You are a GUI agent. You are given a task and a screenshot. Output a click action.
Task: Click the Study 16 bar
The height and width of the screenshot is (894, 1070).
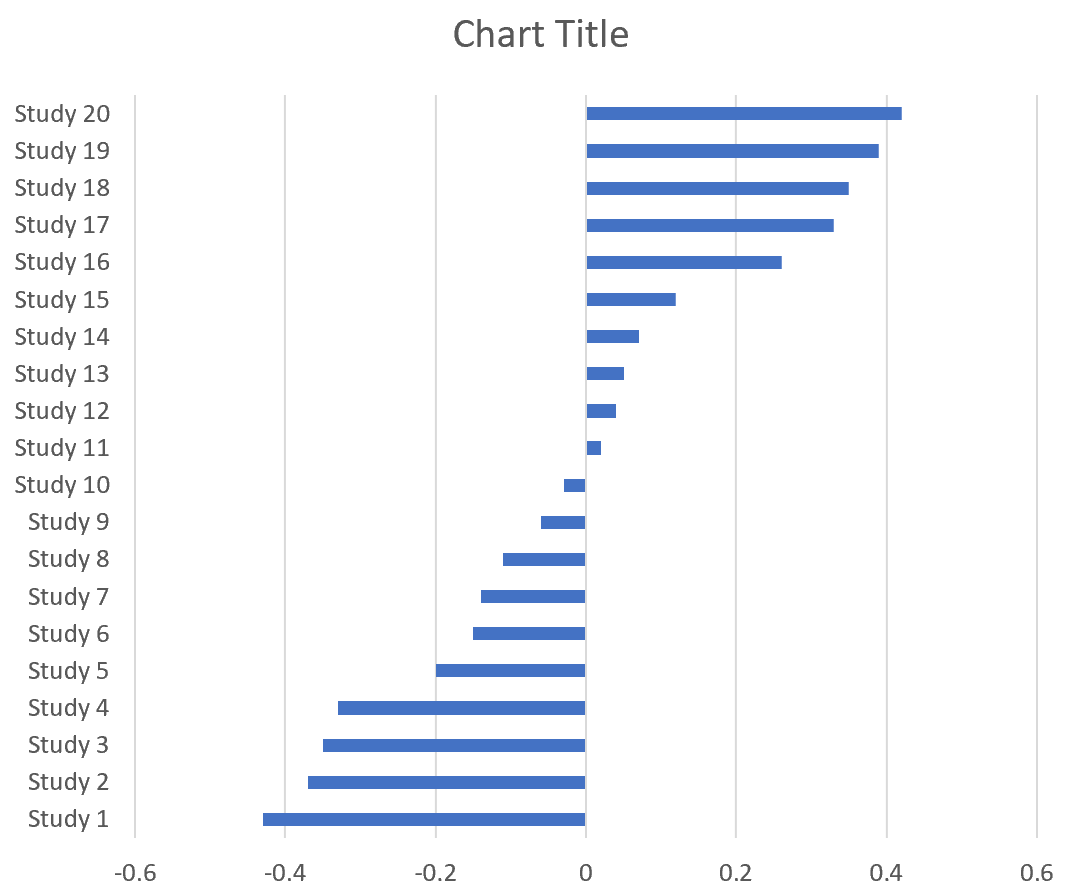click(x=683, y=262)
